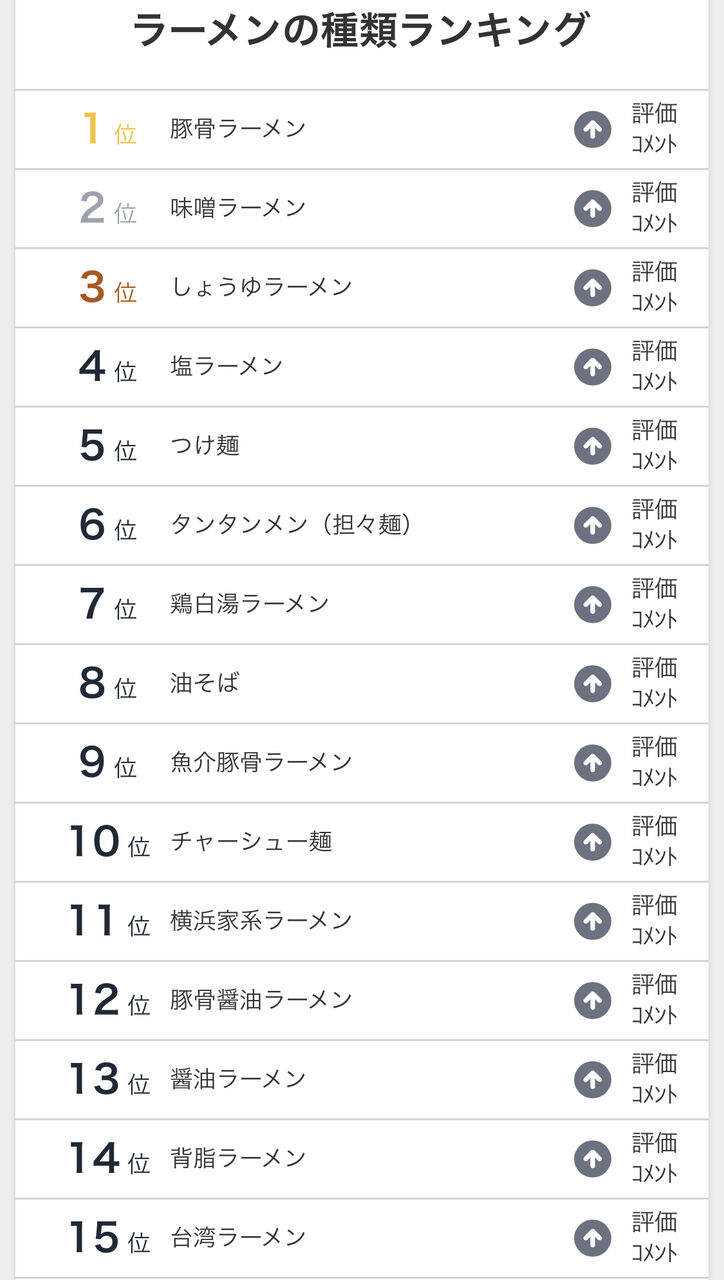Upvote 鶏白湯ラーメン via the arrow icon
This screenshot has width=724, height=1280.
click(x=592, y=604)
